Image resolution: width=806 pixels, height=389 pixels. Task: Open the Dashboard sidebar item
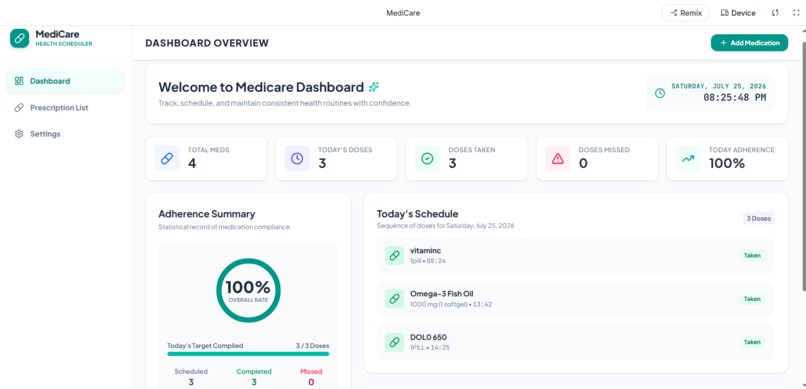(x=65, y=81)
